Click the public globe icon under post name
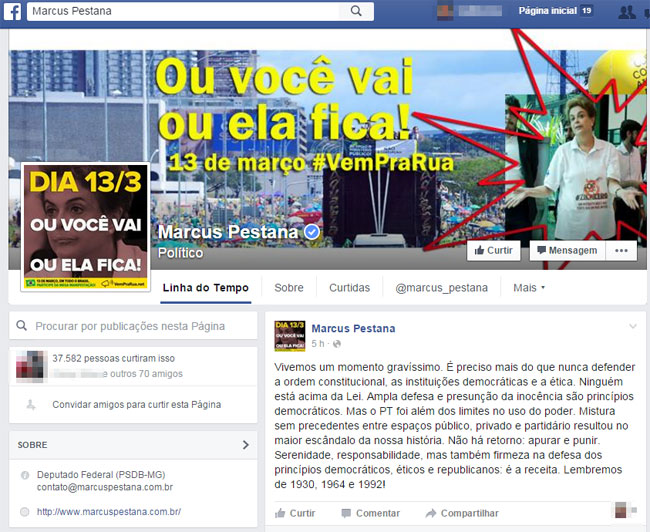The image size is (650, 532). (x=337, y=344)
